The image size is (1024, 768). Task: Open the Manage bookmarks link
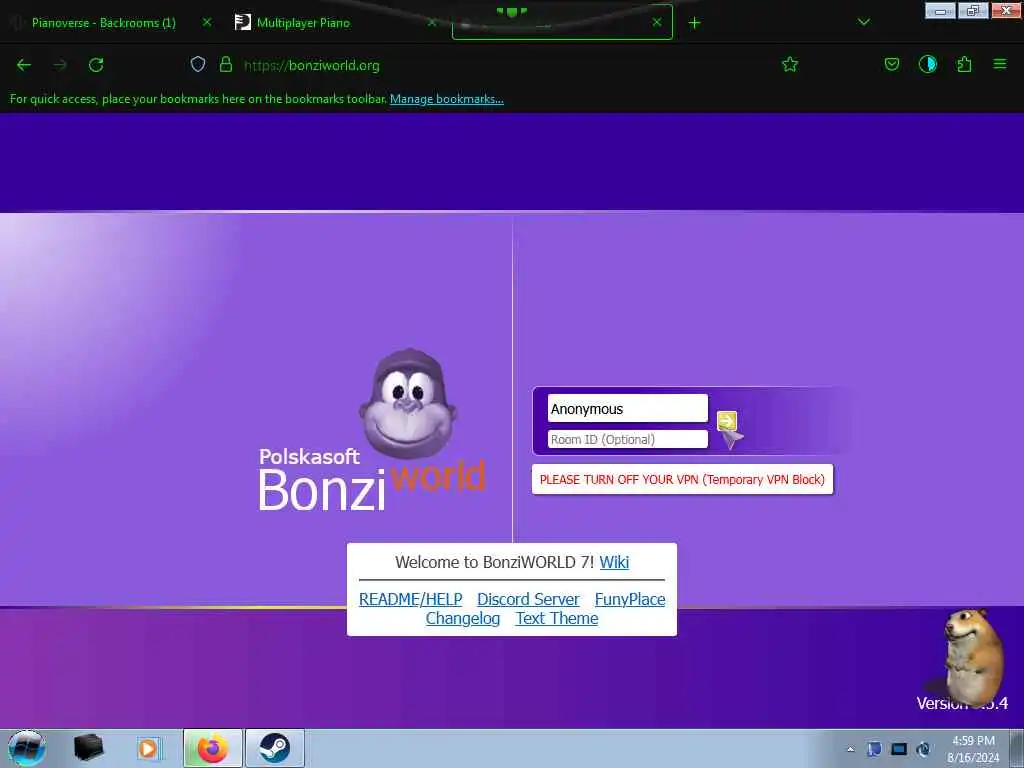[447, 99]
